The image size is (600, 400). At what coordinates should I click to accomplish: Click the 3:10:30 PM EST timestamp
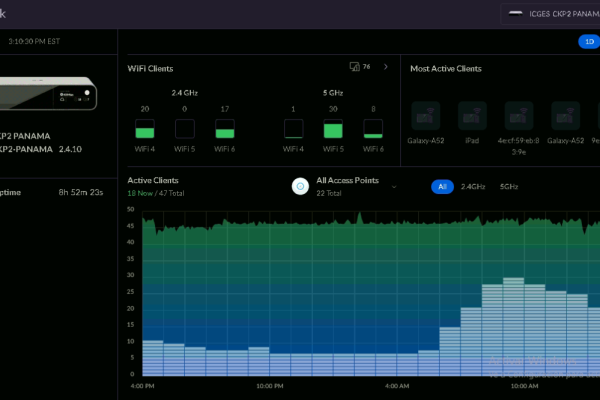[x=34, y=41]
